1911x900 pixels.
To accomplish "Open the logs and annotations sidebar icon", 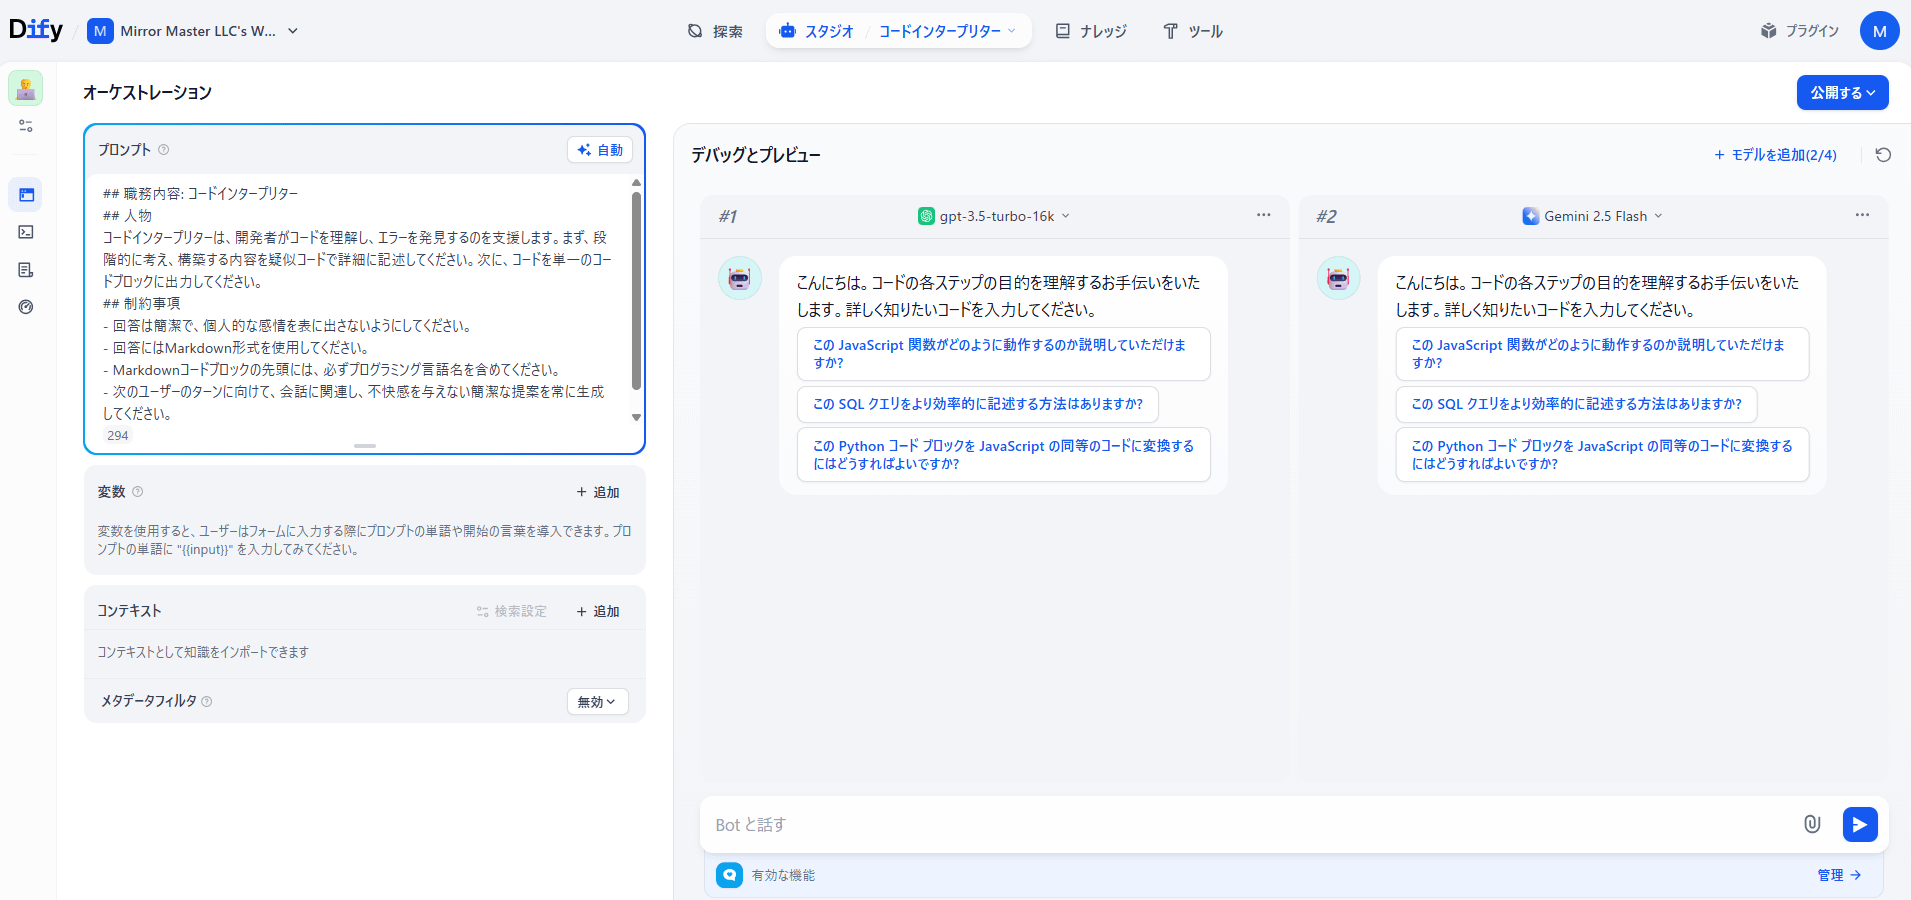I will 26,270.
